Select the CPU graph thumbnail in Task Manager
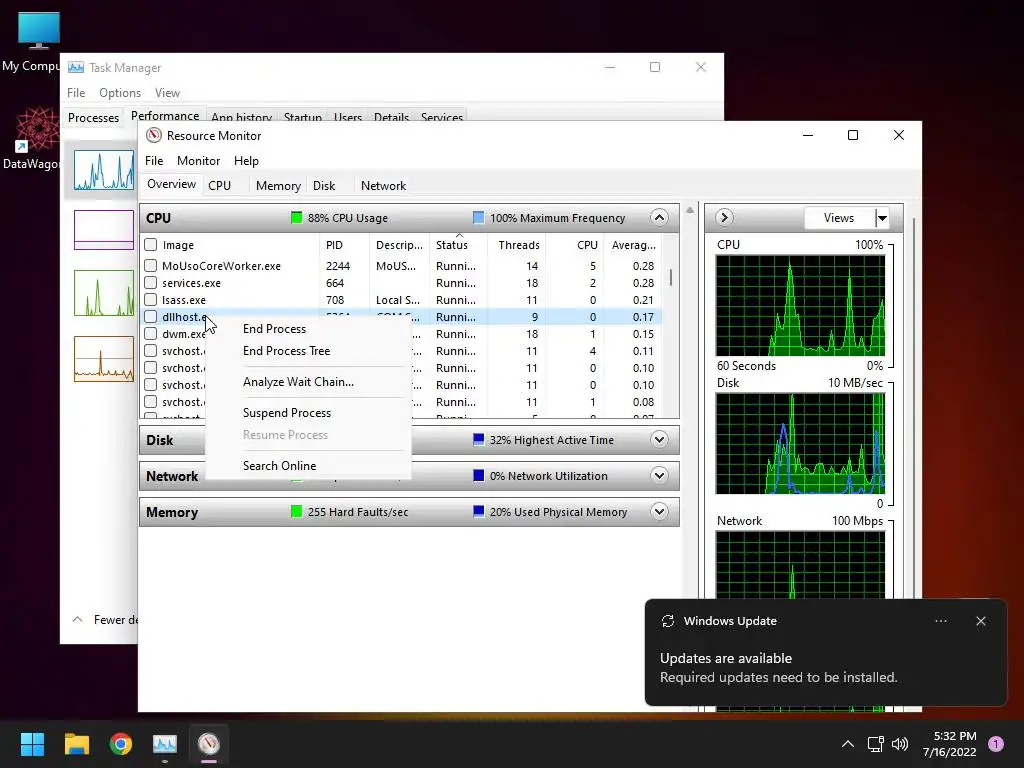The width and height of the screenshot is (1024, 768). (104, 170)
